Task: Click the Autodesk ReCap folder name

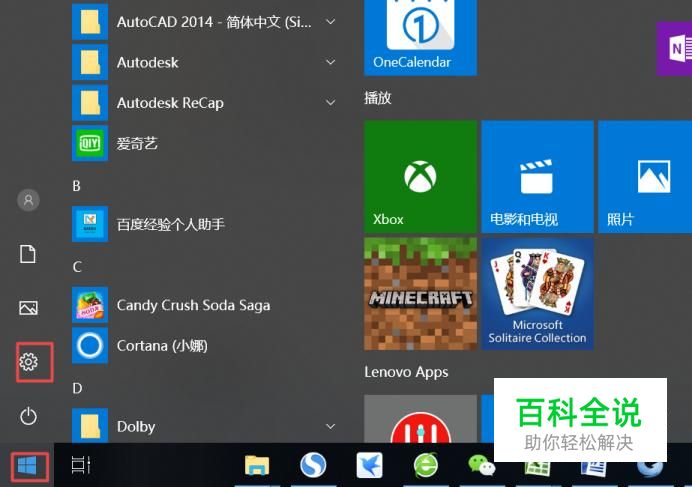Action: click(170, 103)
